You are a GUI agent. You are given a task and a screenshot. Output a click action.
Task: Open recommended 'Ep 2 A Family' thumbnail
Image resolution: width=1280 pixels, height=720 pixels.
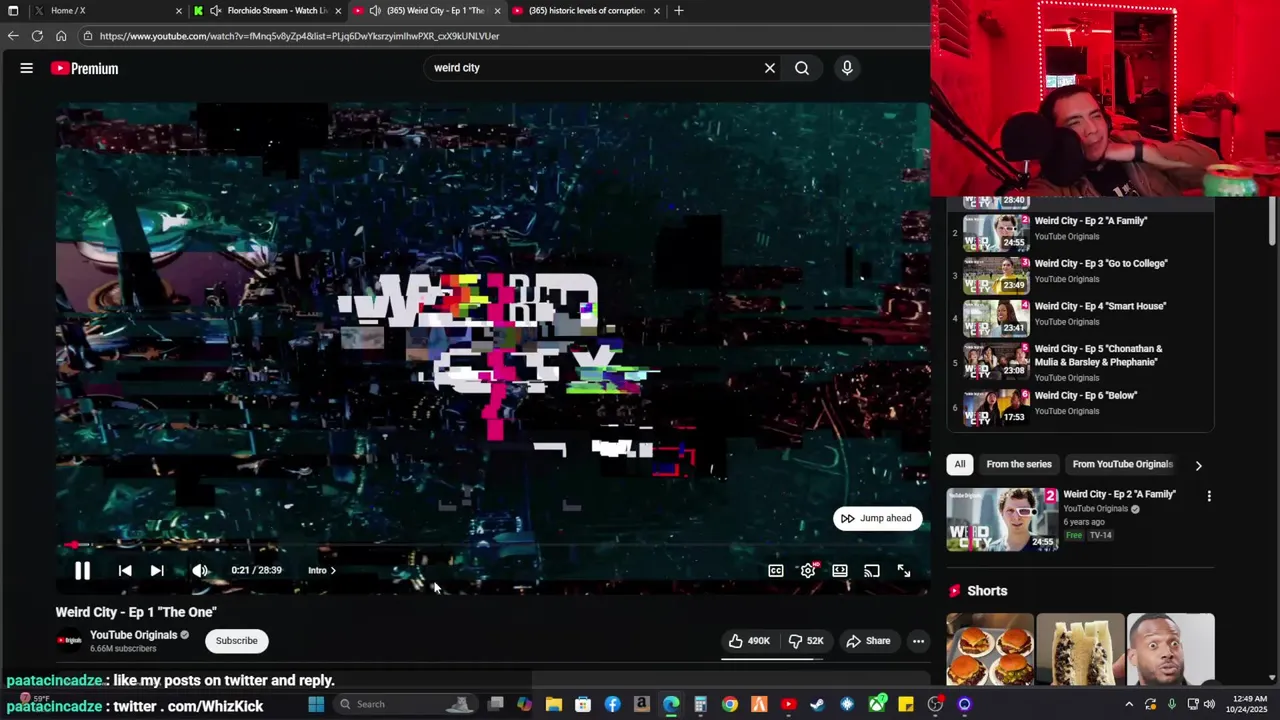pos(1003,520)
